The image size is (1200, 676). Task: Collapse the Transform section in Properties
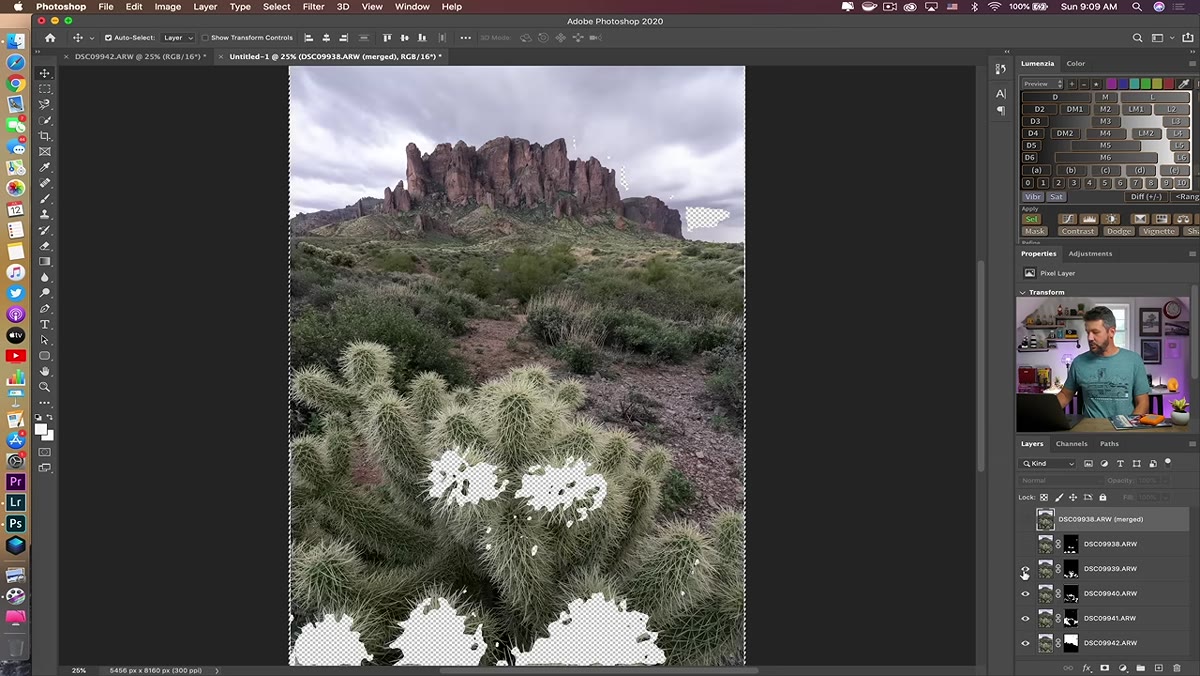pos(1023,292)
